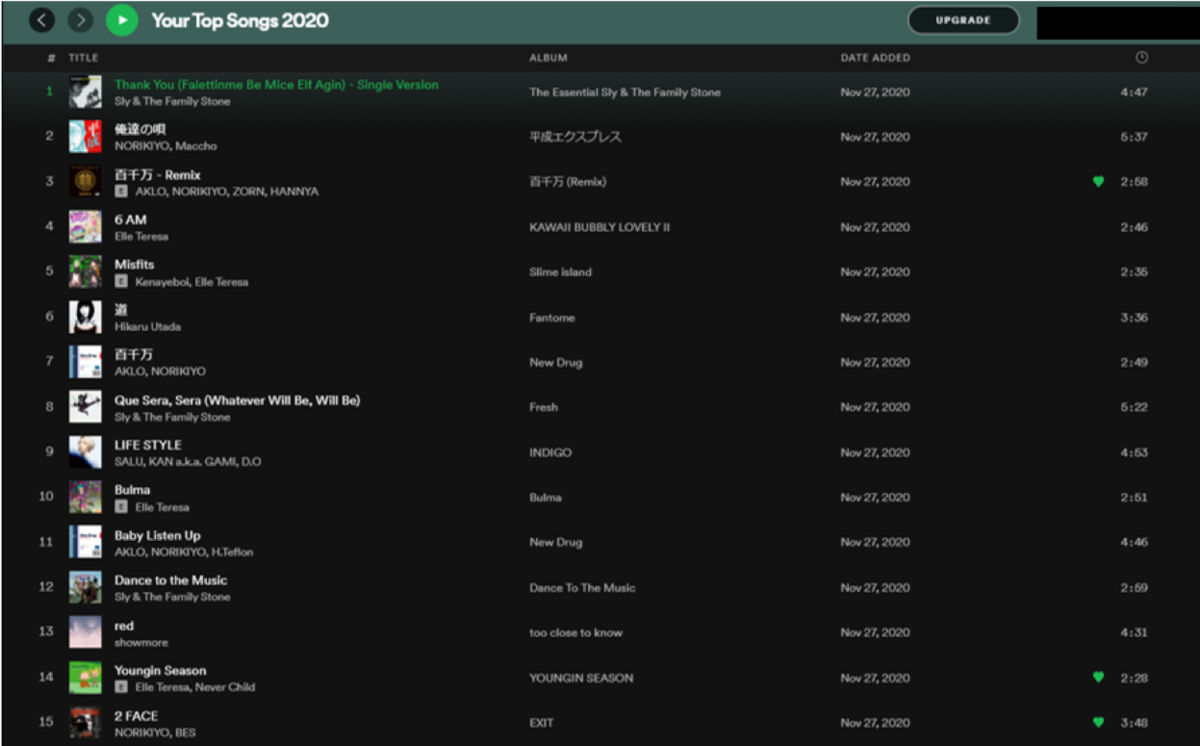
Task: Click album art for 2 FACE
Action: (x=85, y=722)
